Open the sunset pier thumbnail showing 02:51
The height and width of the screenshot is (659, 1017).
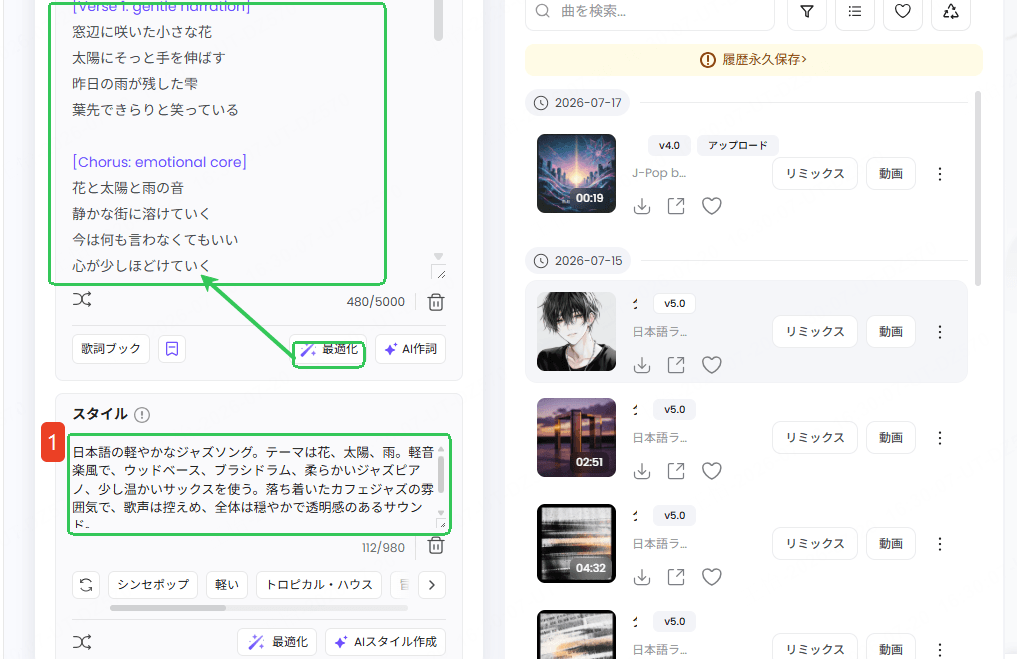[x=576, y=438]
